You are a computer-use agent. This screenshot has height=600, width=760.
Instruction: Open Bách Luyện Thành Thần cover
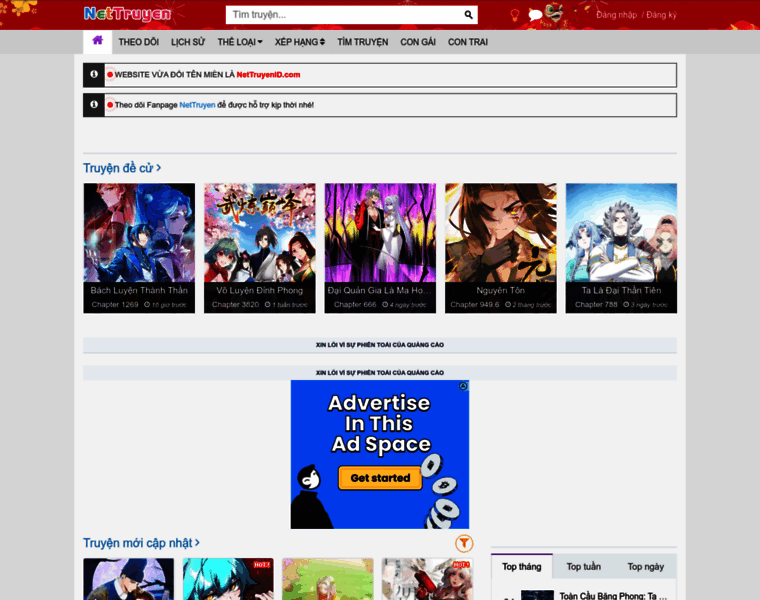point(139,233)
